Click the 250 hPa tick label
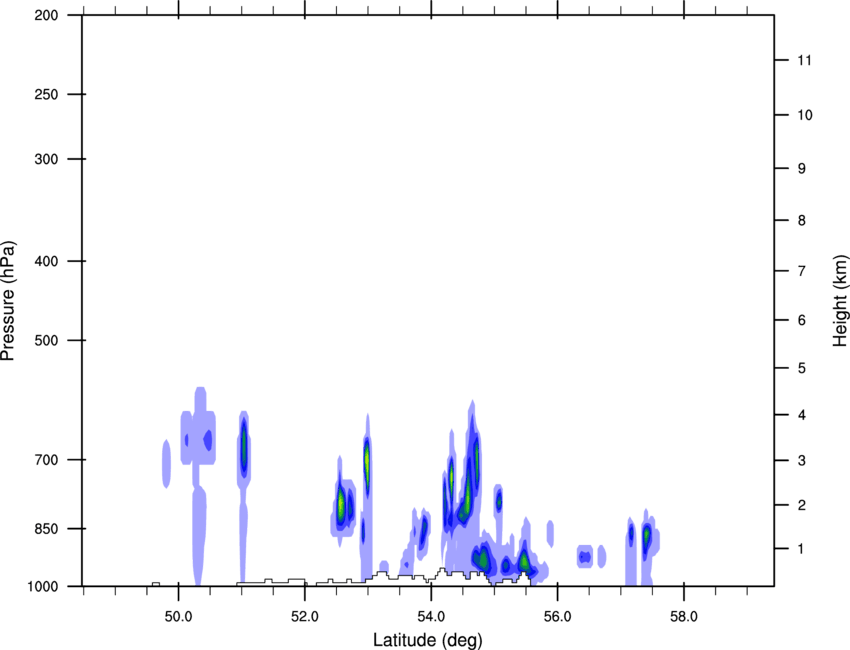Screen dimensions: 850x650 point(46,94)
